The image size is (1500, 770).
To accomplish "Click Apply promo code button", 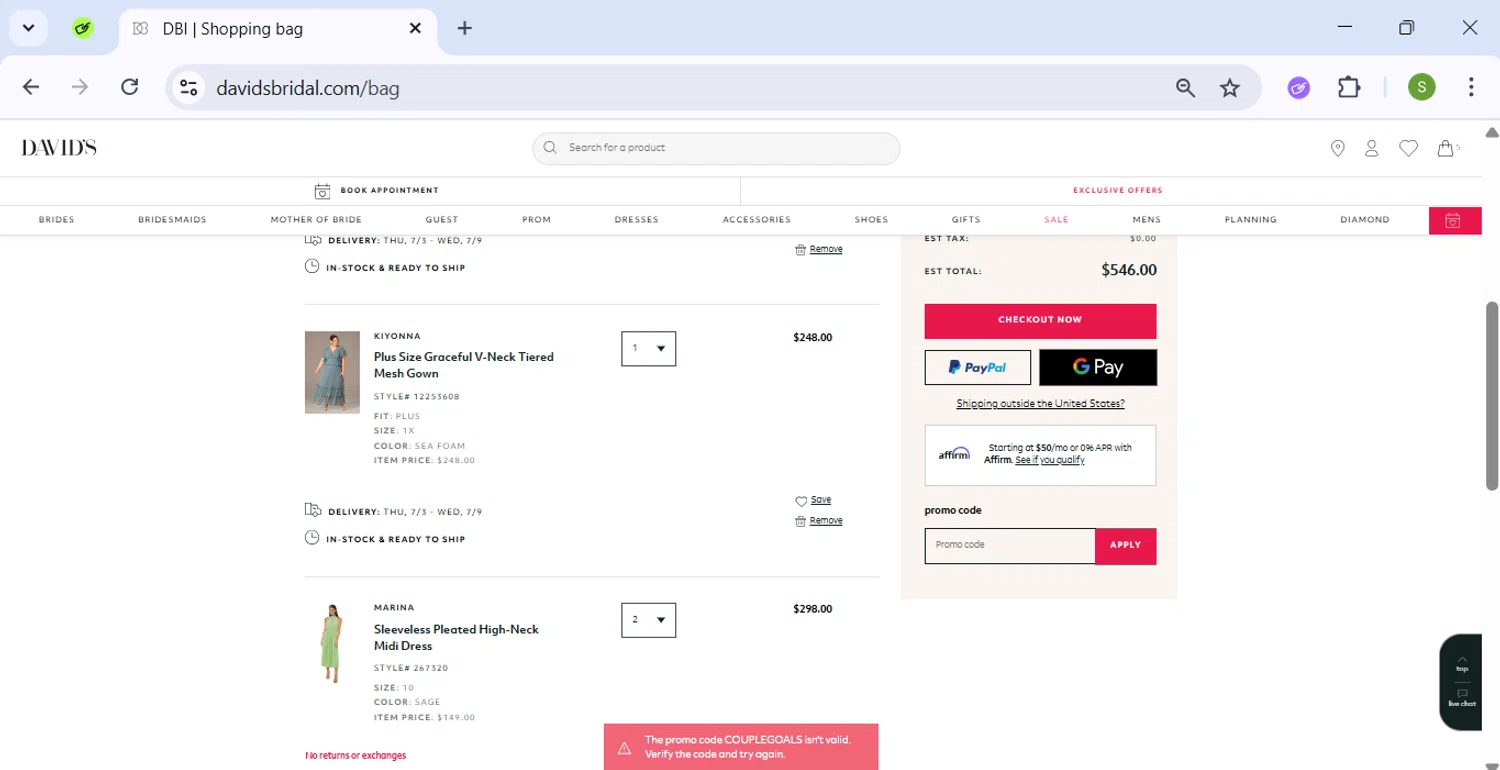I will [x=1126, y=545].
